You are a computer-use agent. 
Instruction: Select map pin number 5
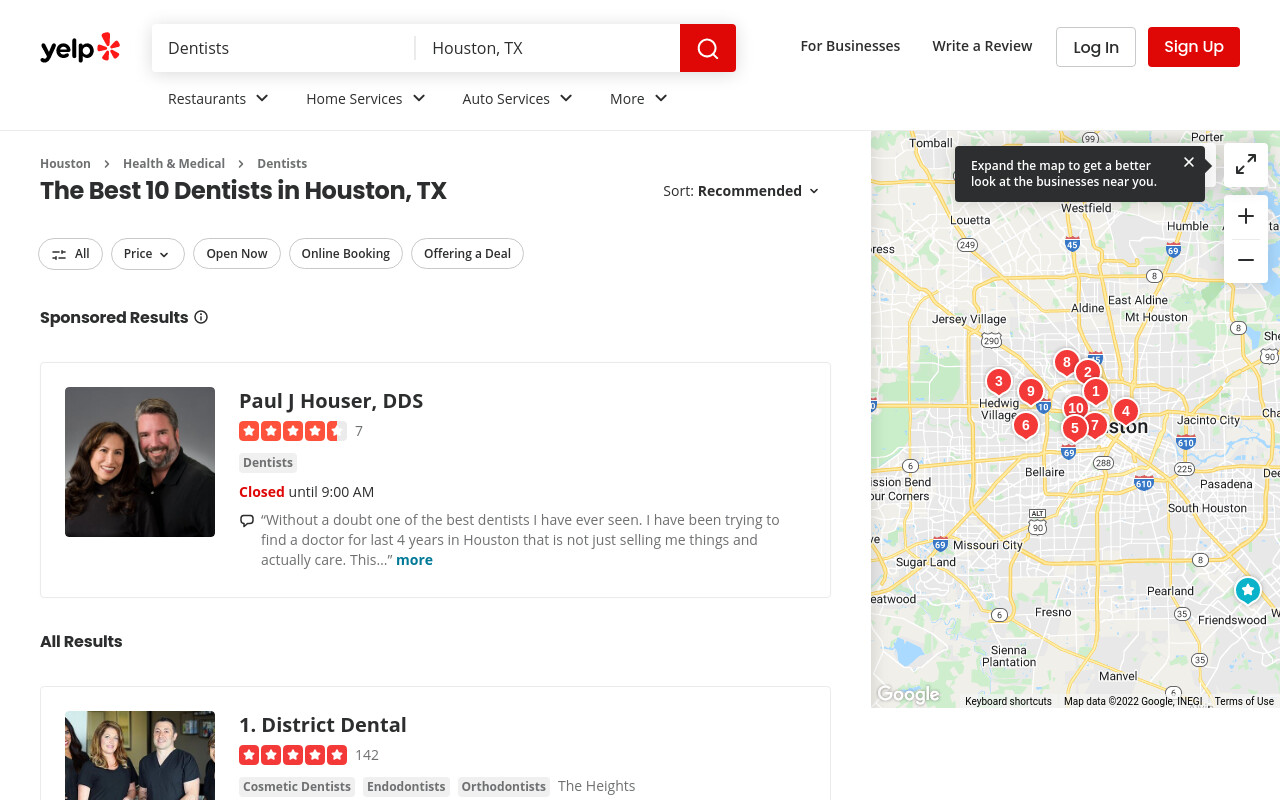[1074, 428]
